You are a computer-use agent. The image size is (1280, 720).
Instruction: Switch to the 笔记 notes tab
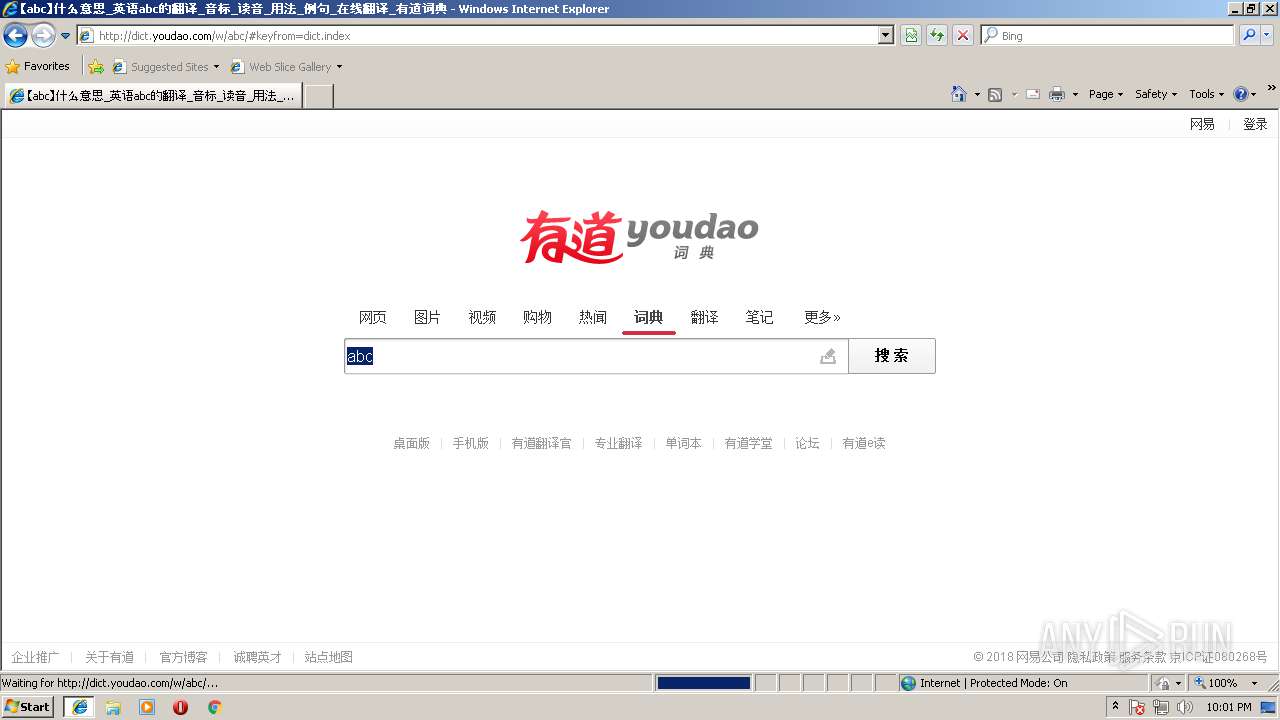click(759, 317)
